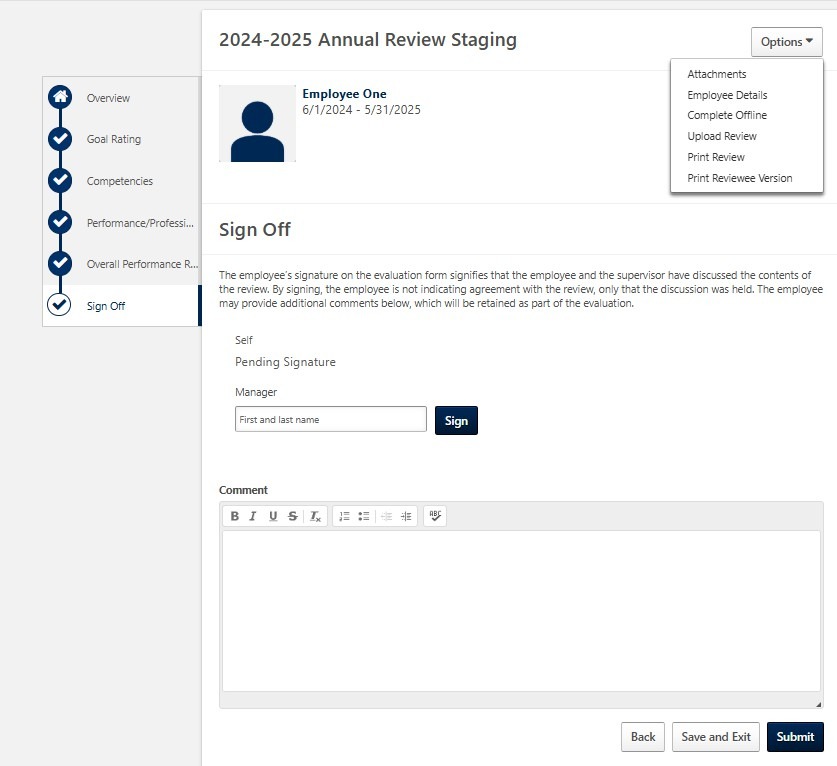Click the Decrease Indent icon
This screenshot has width=837, height=766.
pyautogui.click(x=386, y=516)
